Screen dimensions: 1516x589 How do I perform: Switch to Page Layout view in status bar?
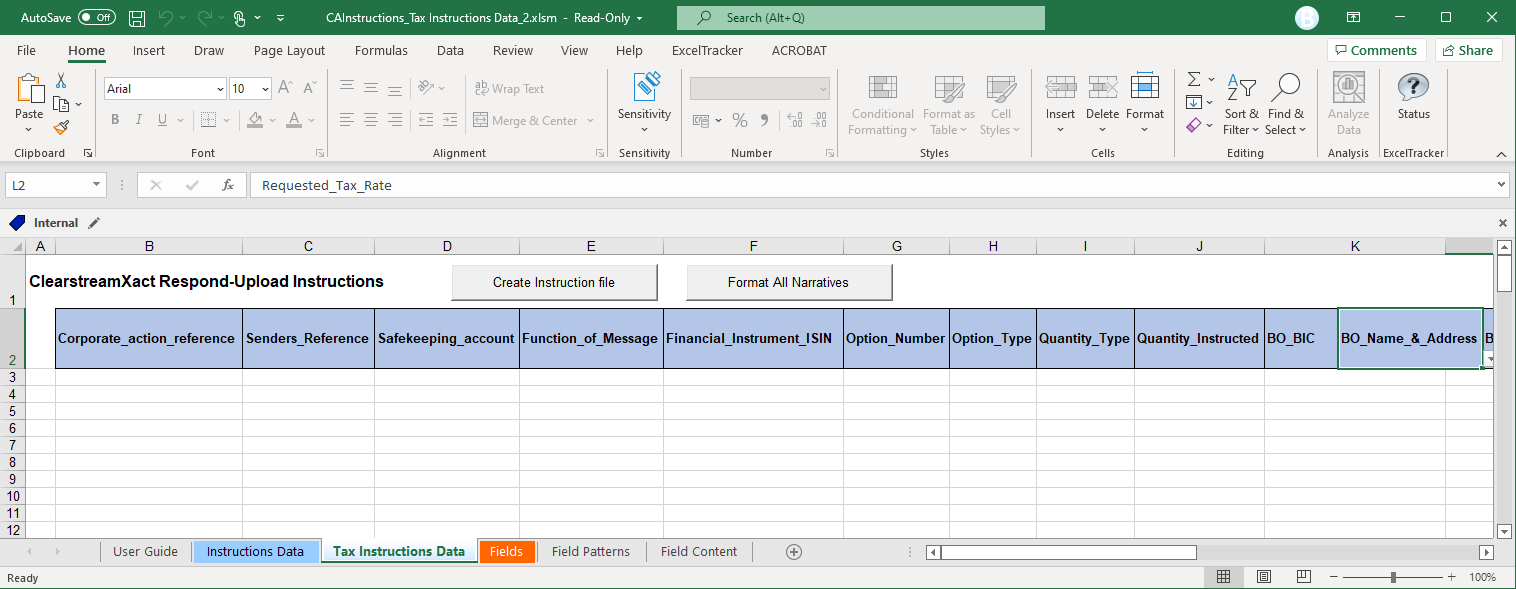coord(1263,577)
